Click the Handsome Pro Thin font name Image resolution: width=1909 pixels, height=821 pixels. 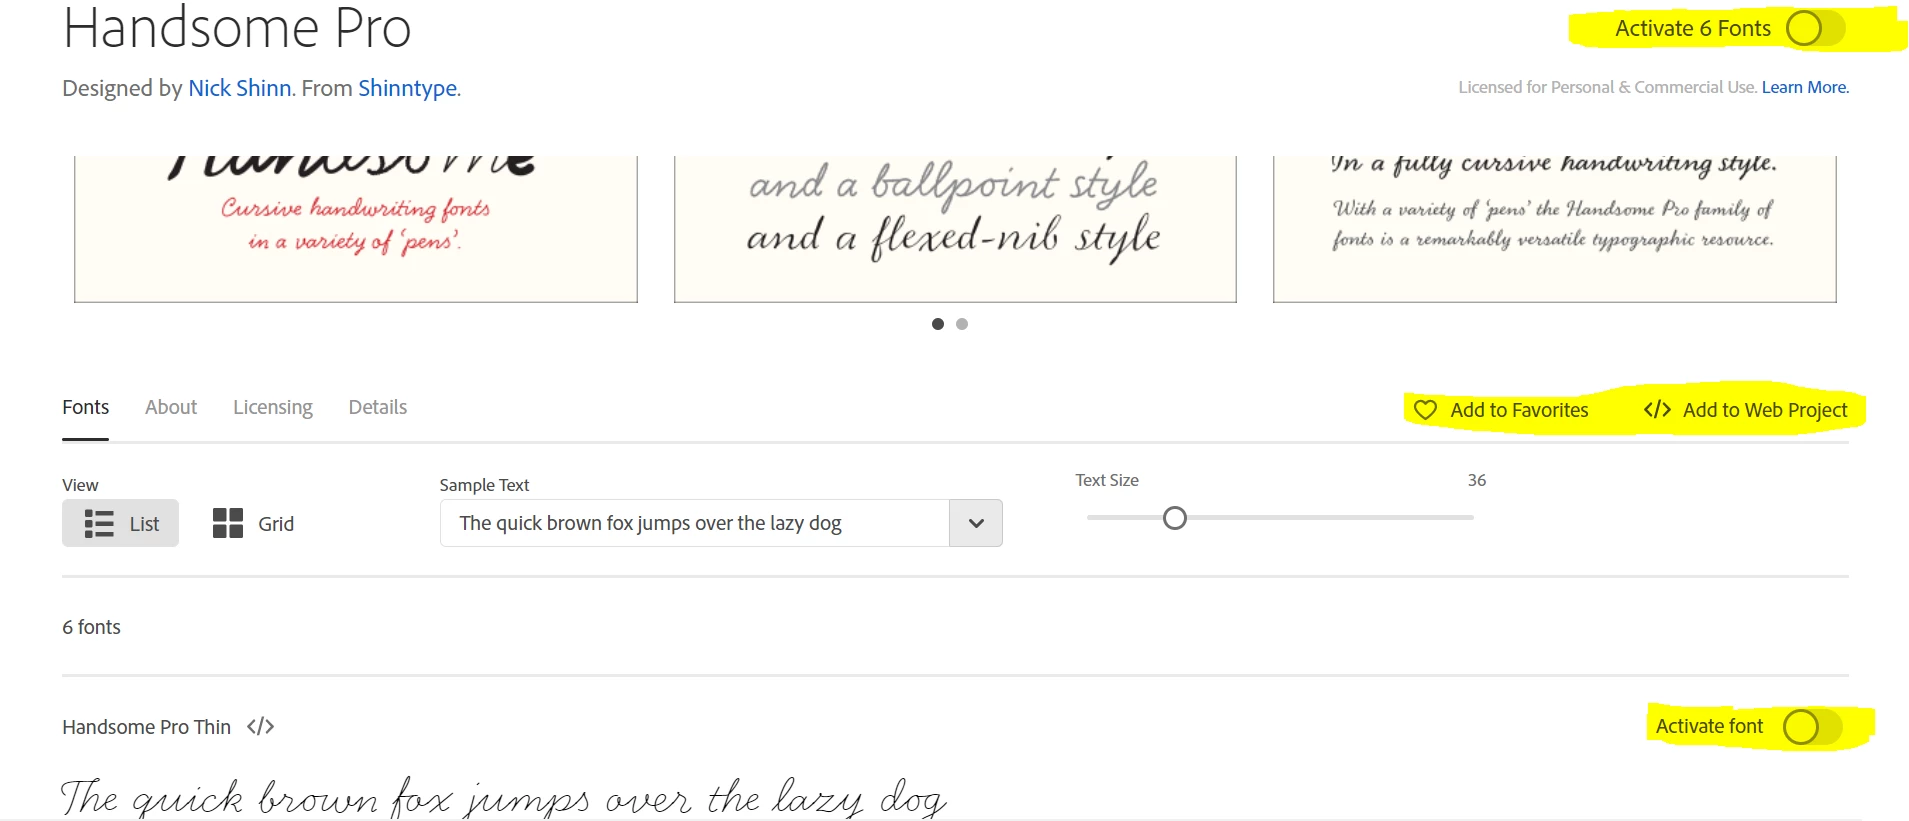pyautogui.click(x=146, y=727)
